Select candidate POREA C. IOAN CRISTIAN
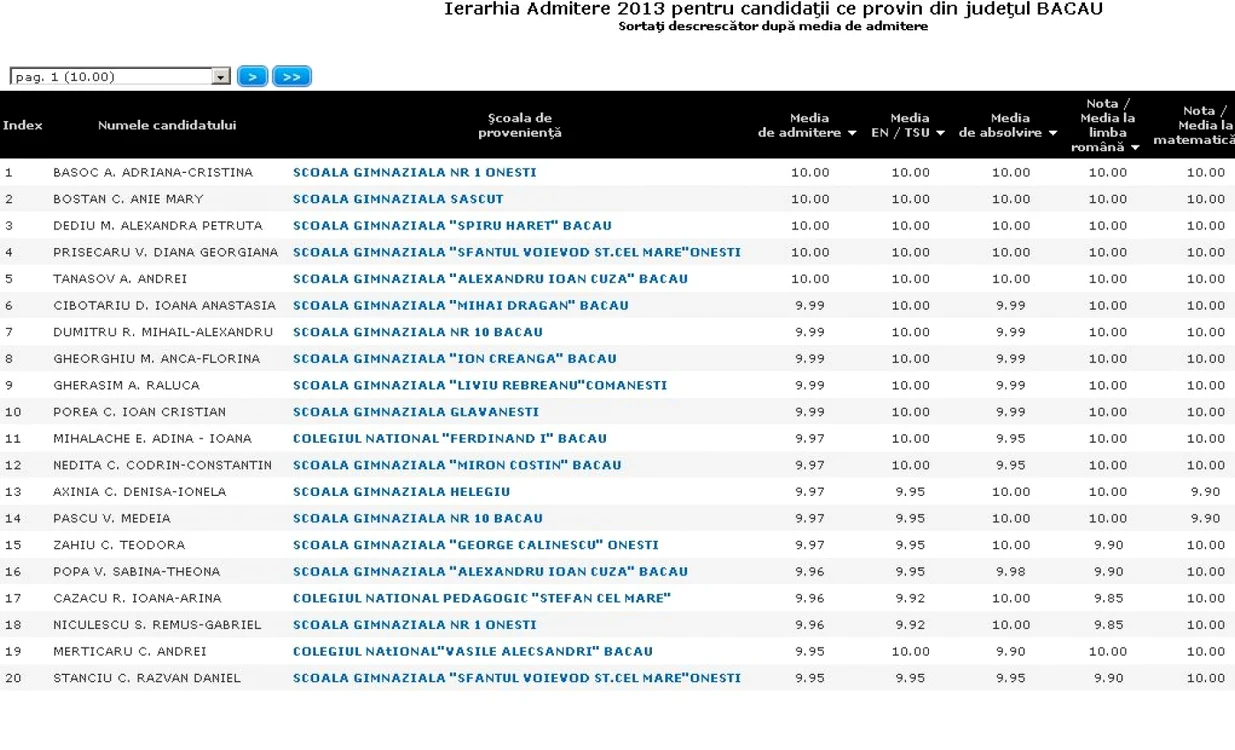The image size is (1235, 750). (x=140, y=412)
